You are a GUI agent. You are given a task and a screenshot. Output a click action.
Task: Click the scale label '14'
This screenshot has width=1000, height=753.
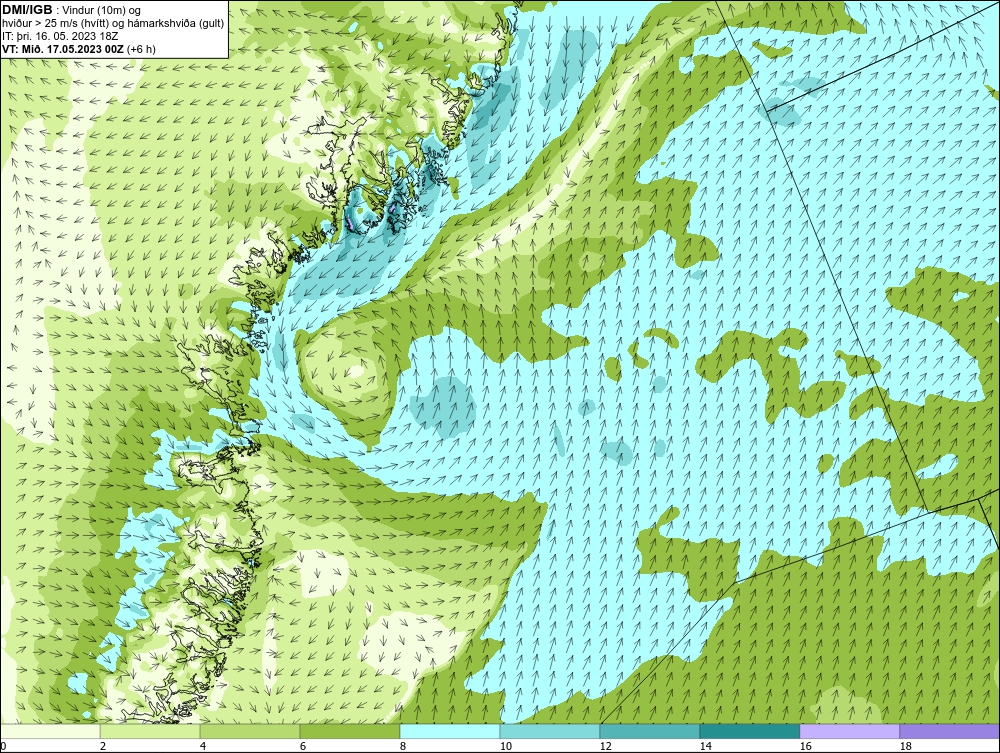pos(706,746)
